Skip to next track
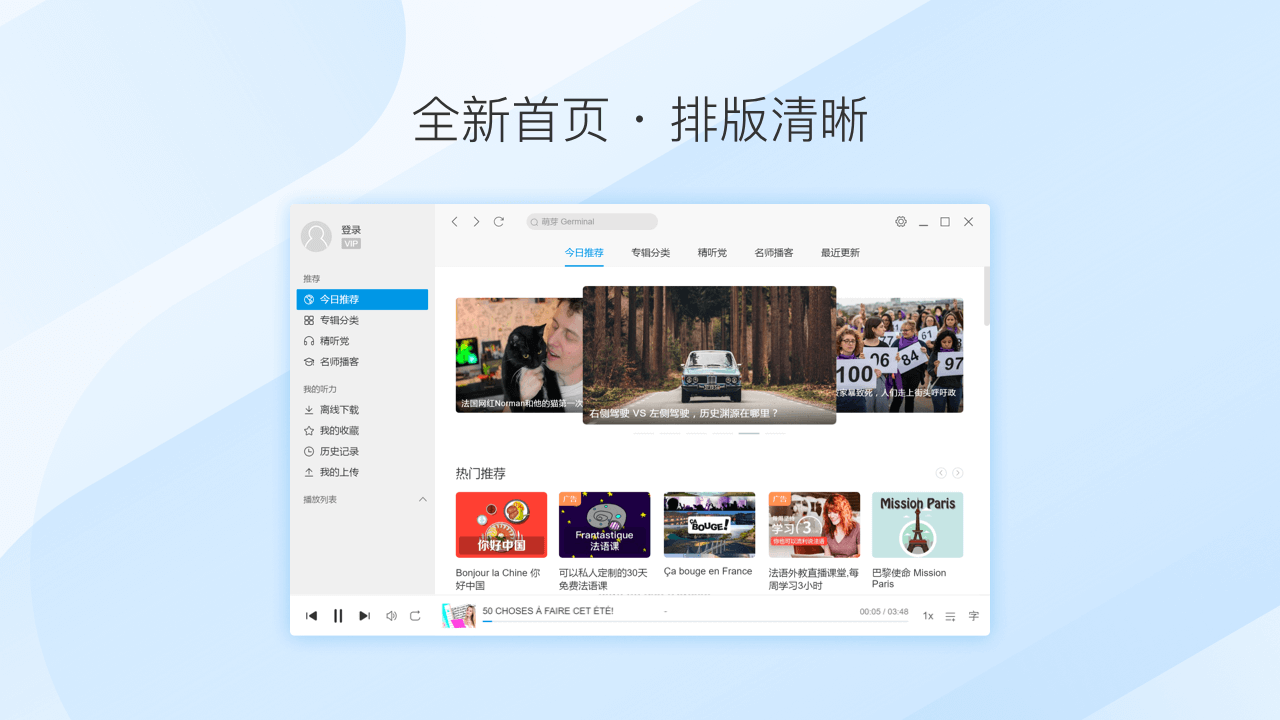 tap(364, 616)
